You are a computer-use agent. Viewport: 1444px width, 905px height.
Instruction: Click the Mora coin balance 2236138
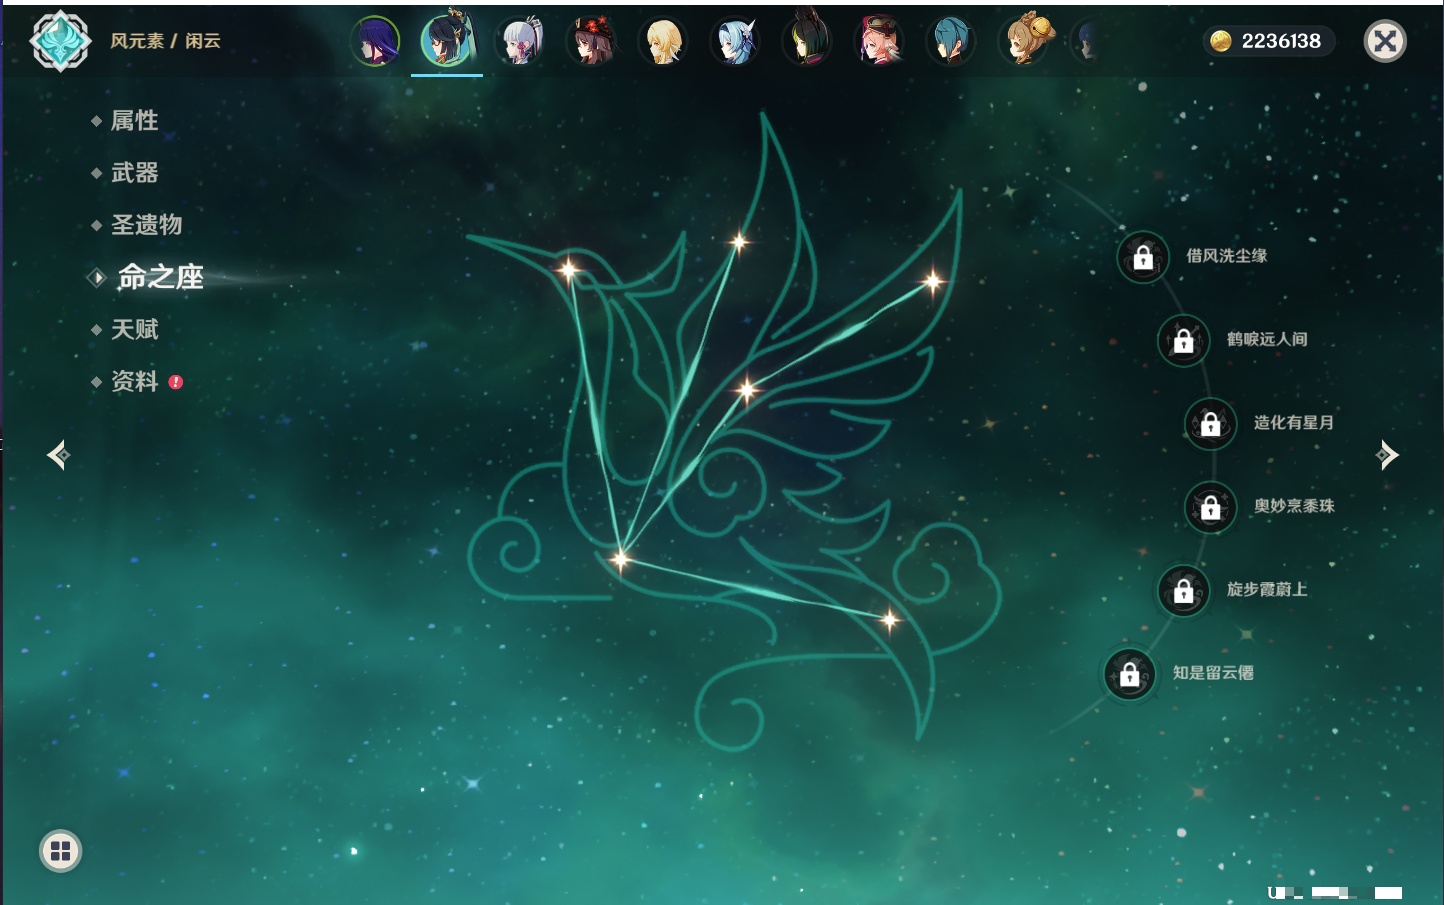pos(1267,41)
